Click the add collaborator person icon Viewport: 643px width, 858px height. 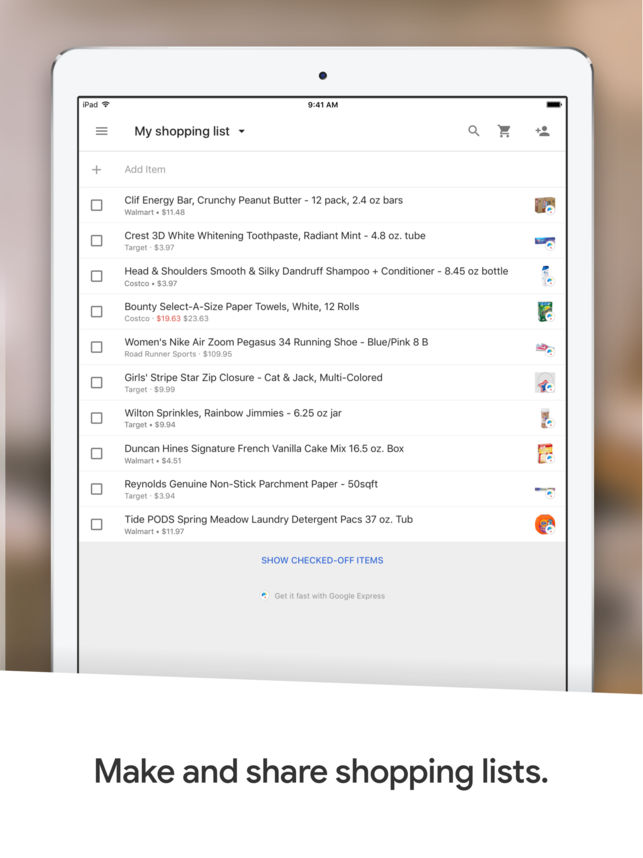coord(542,131)
